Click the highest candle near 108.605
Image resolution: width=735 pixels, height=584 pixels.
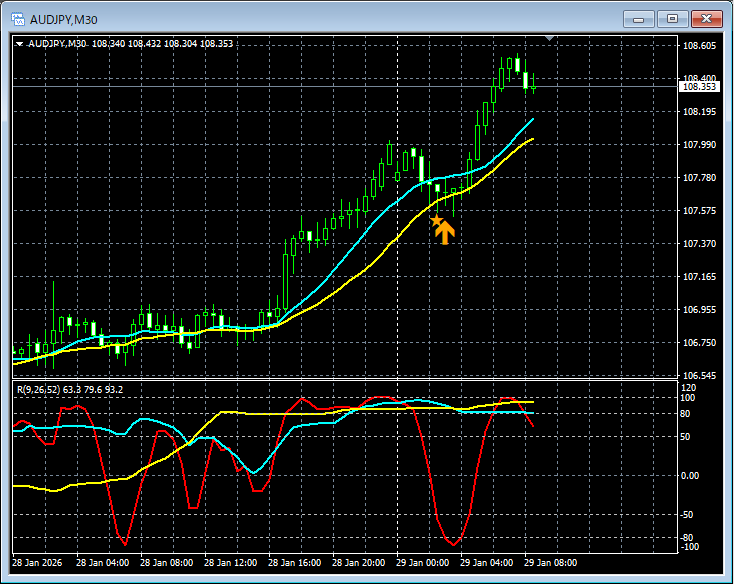click(x=518, y=65)
